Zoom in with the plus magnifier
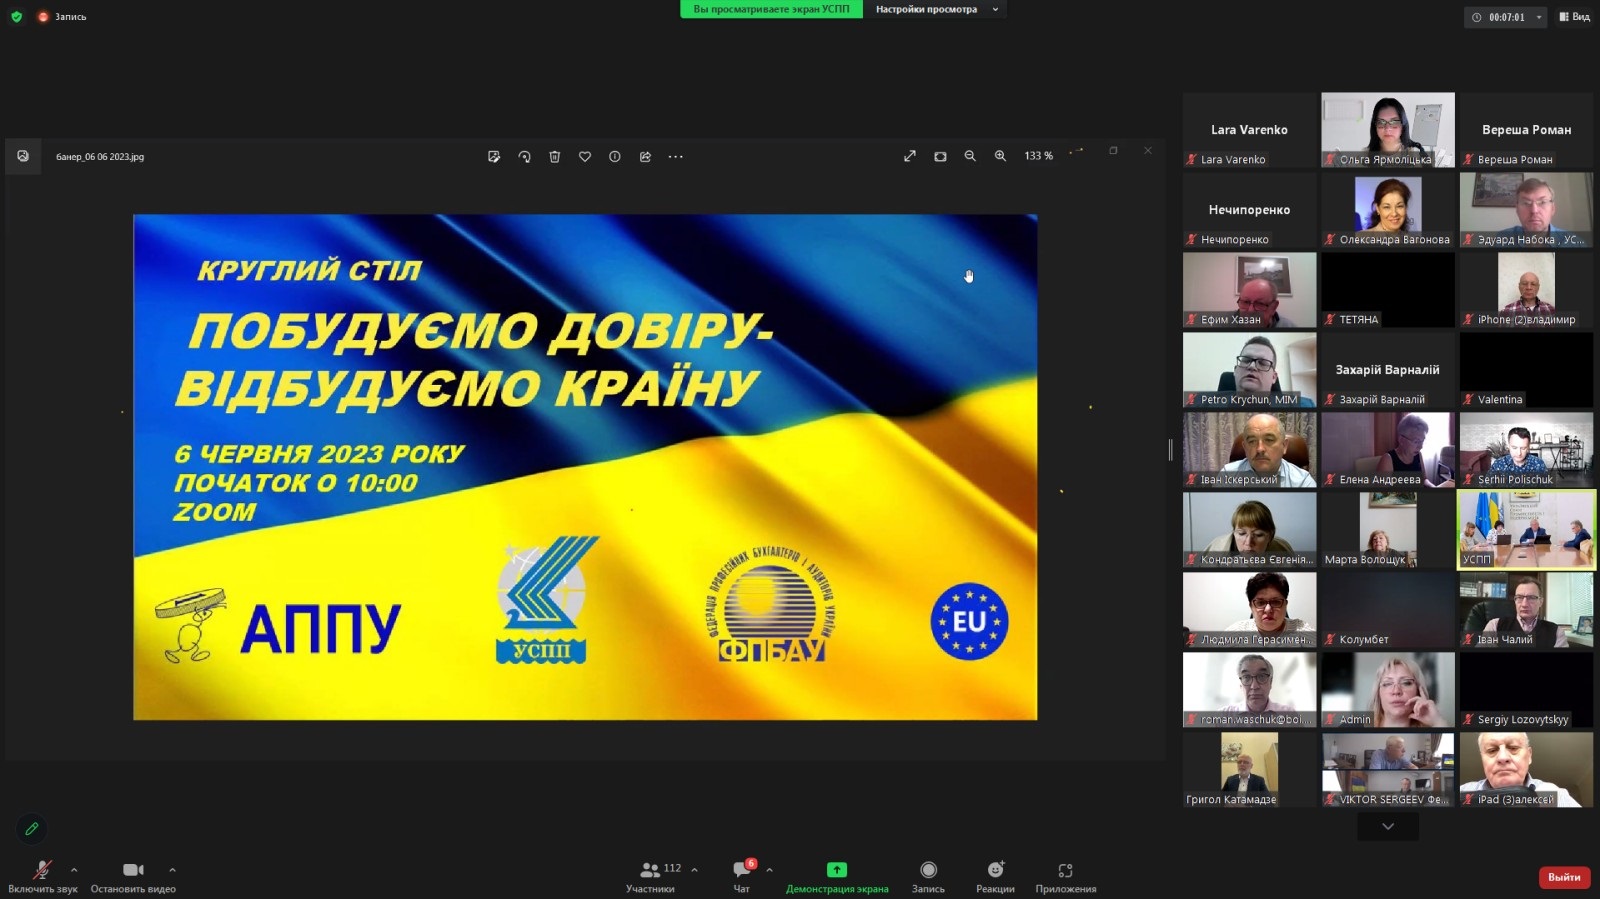The height and width of the screenshot is (899, 1600). pos(1000,156)
